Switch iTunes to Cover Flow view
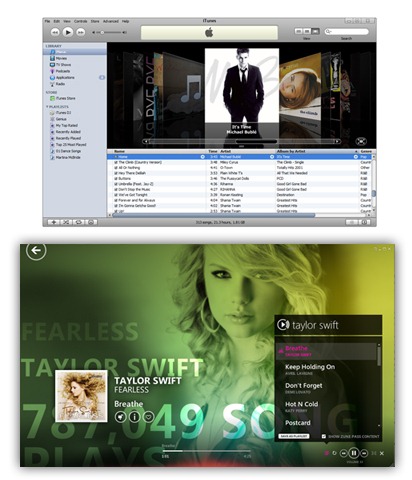 (315, 31)
